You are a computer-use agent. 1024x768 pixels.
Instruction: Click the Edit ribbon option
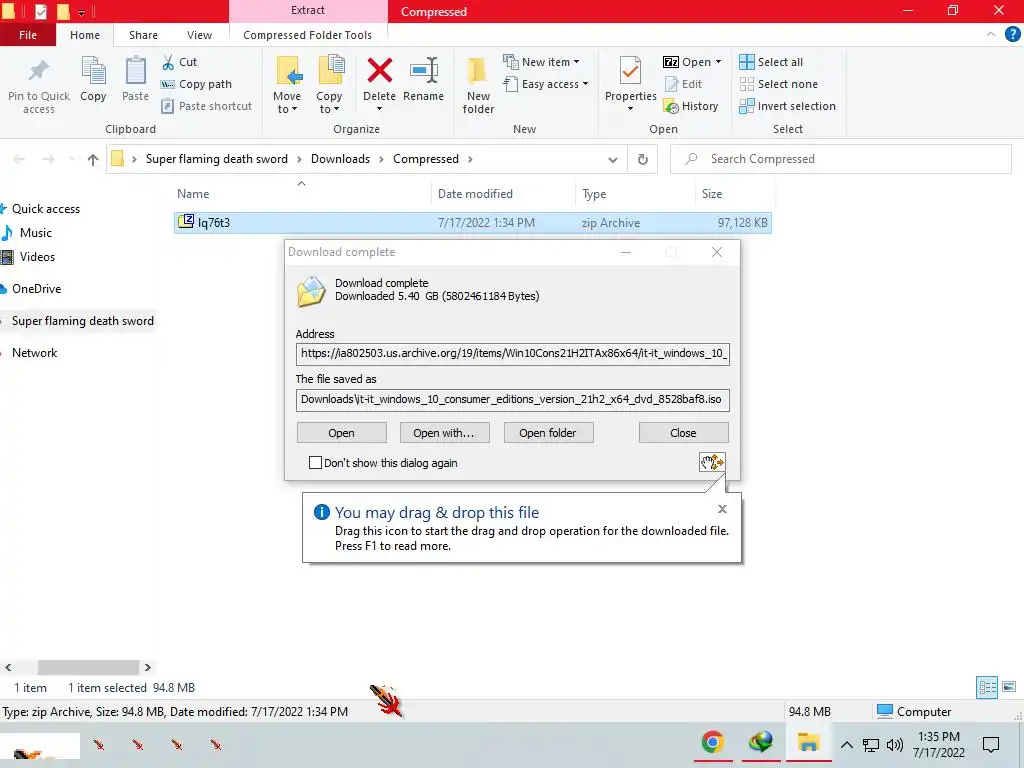(683, 84)
